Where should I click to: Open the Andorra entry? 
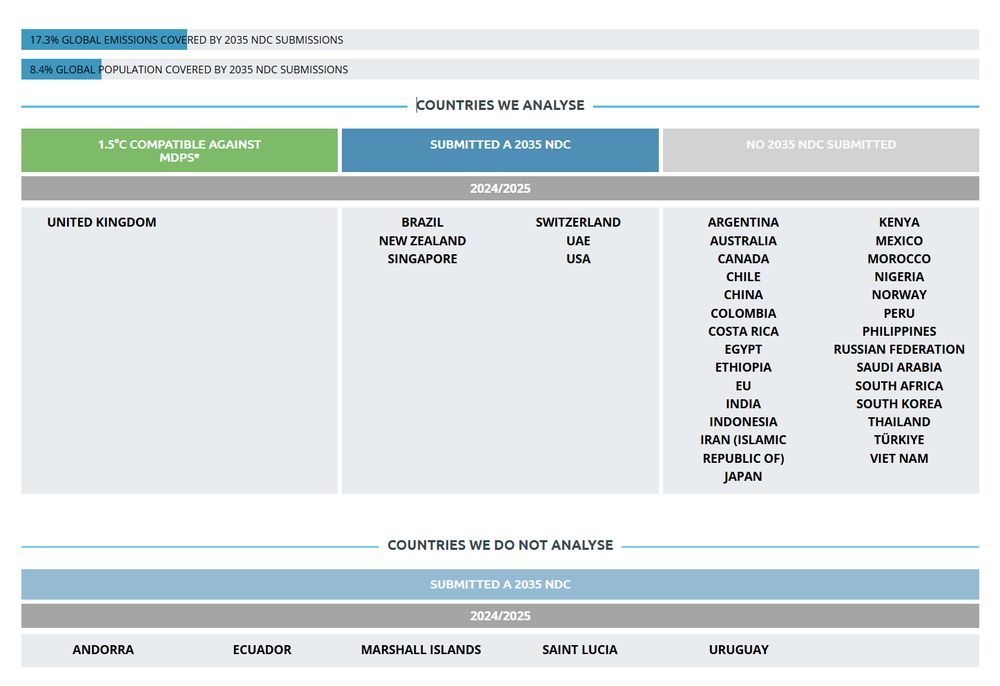coord(103,650)
